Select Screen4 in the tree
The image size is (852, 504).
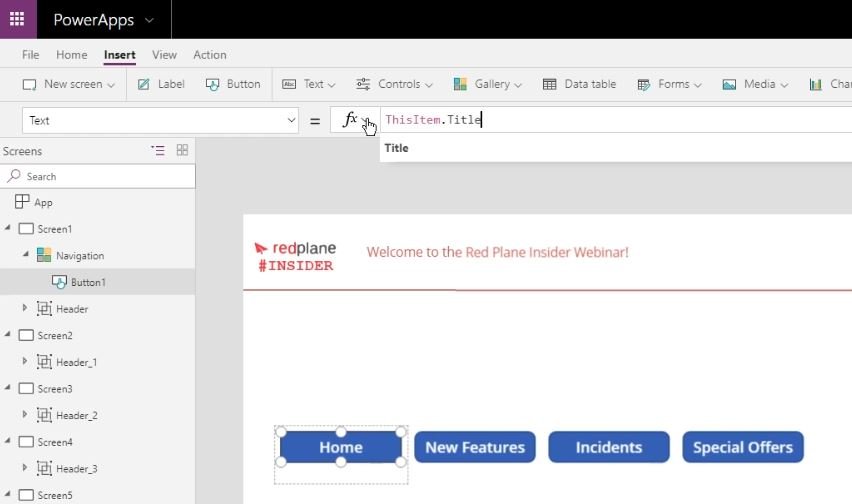click(x=55, y=442)
